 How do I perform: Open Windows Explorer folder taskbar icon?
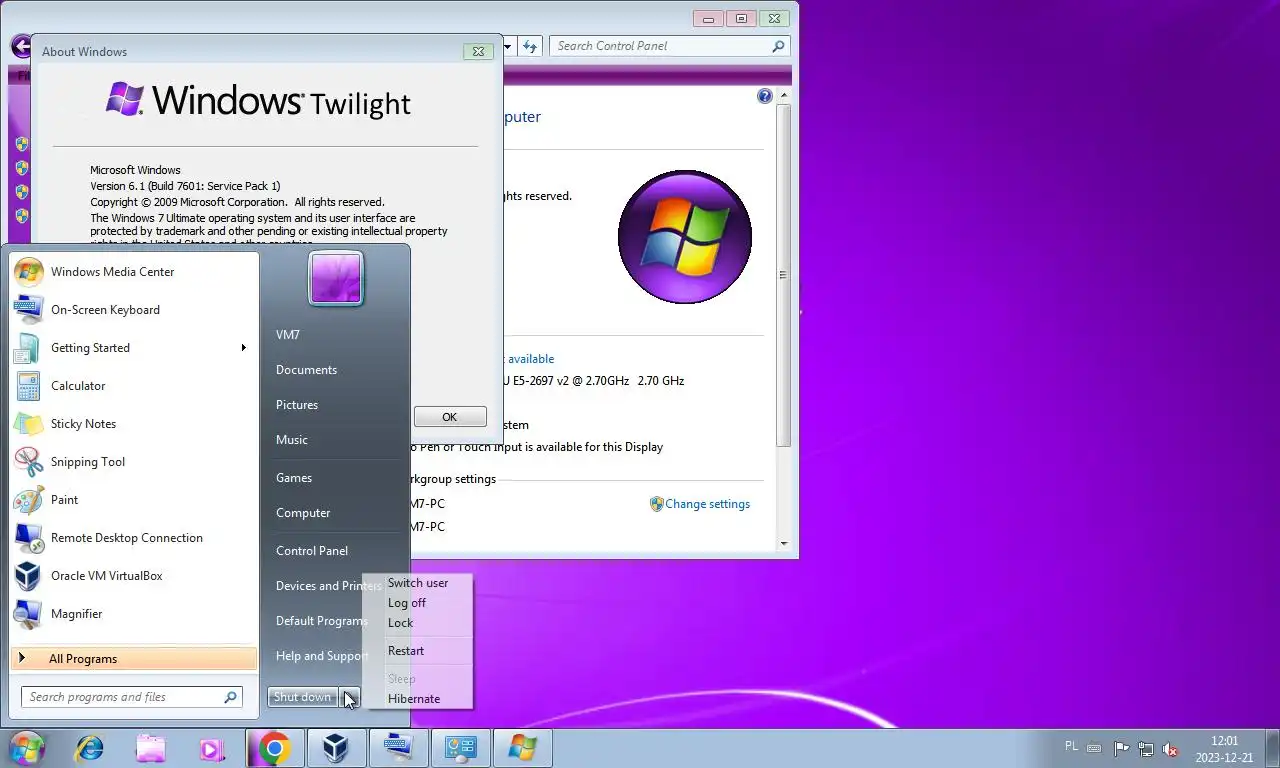[x=151, y=748]
